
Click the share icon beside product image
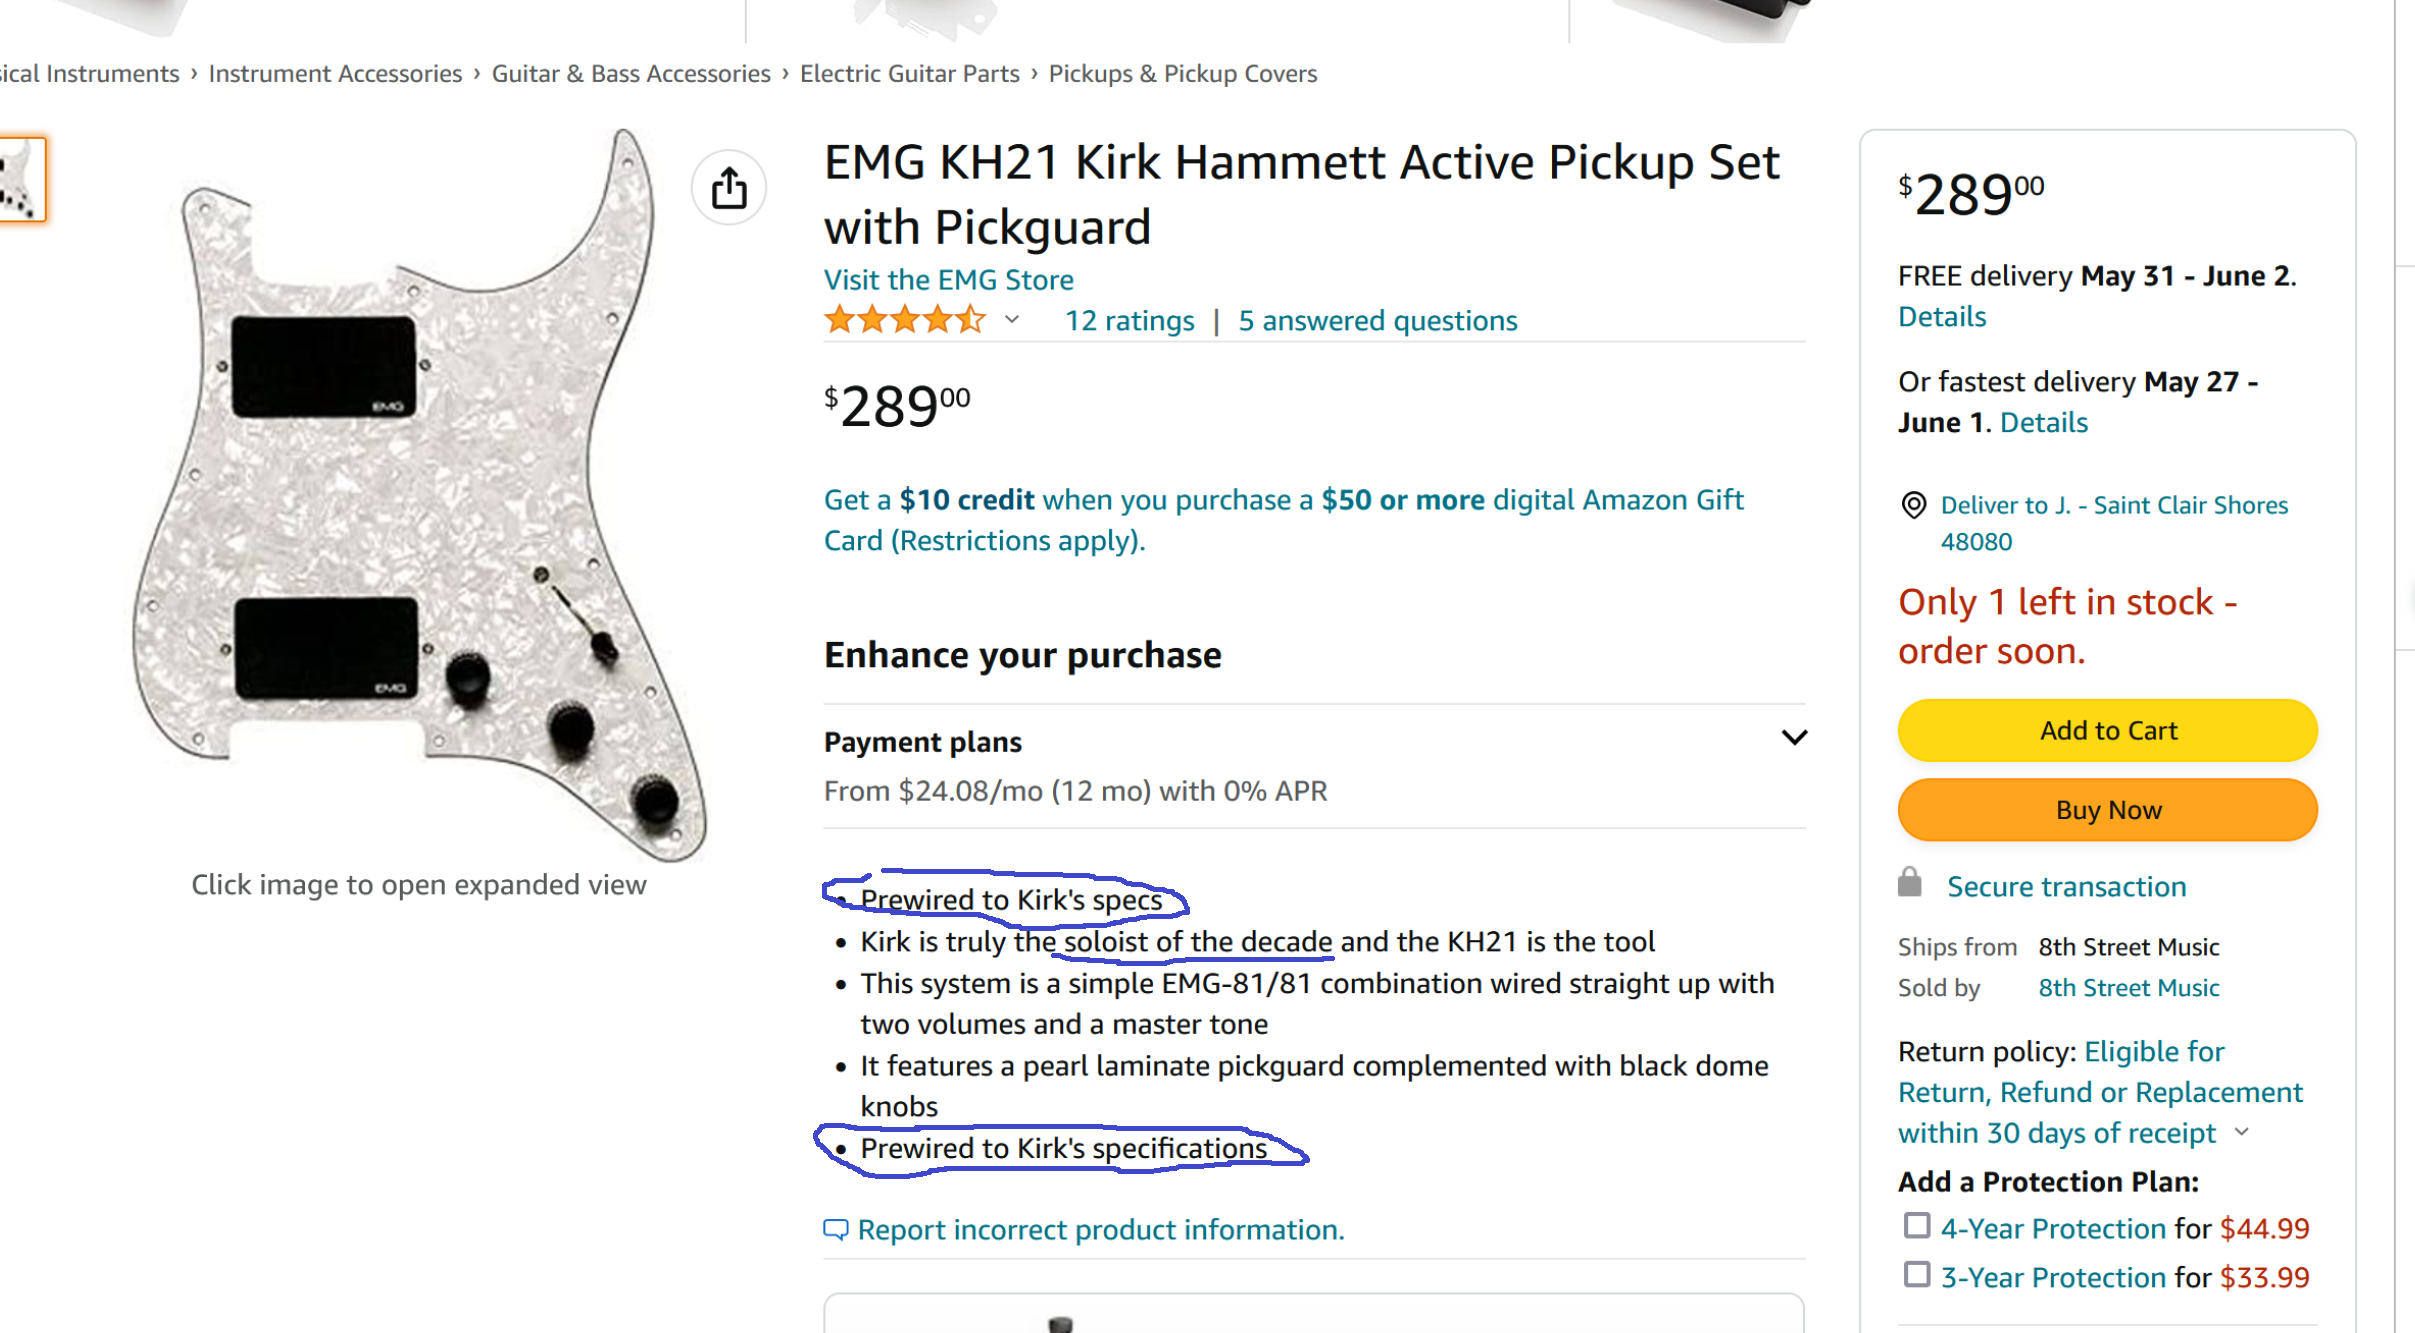point(729,188)
